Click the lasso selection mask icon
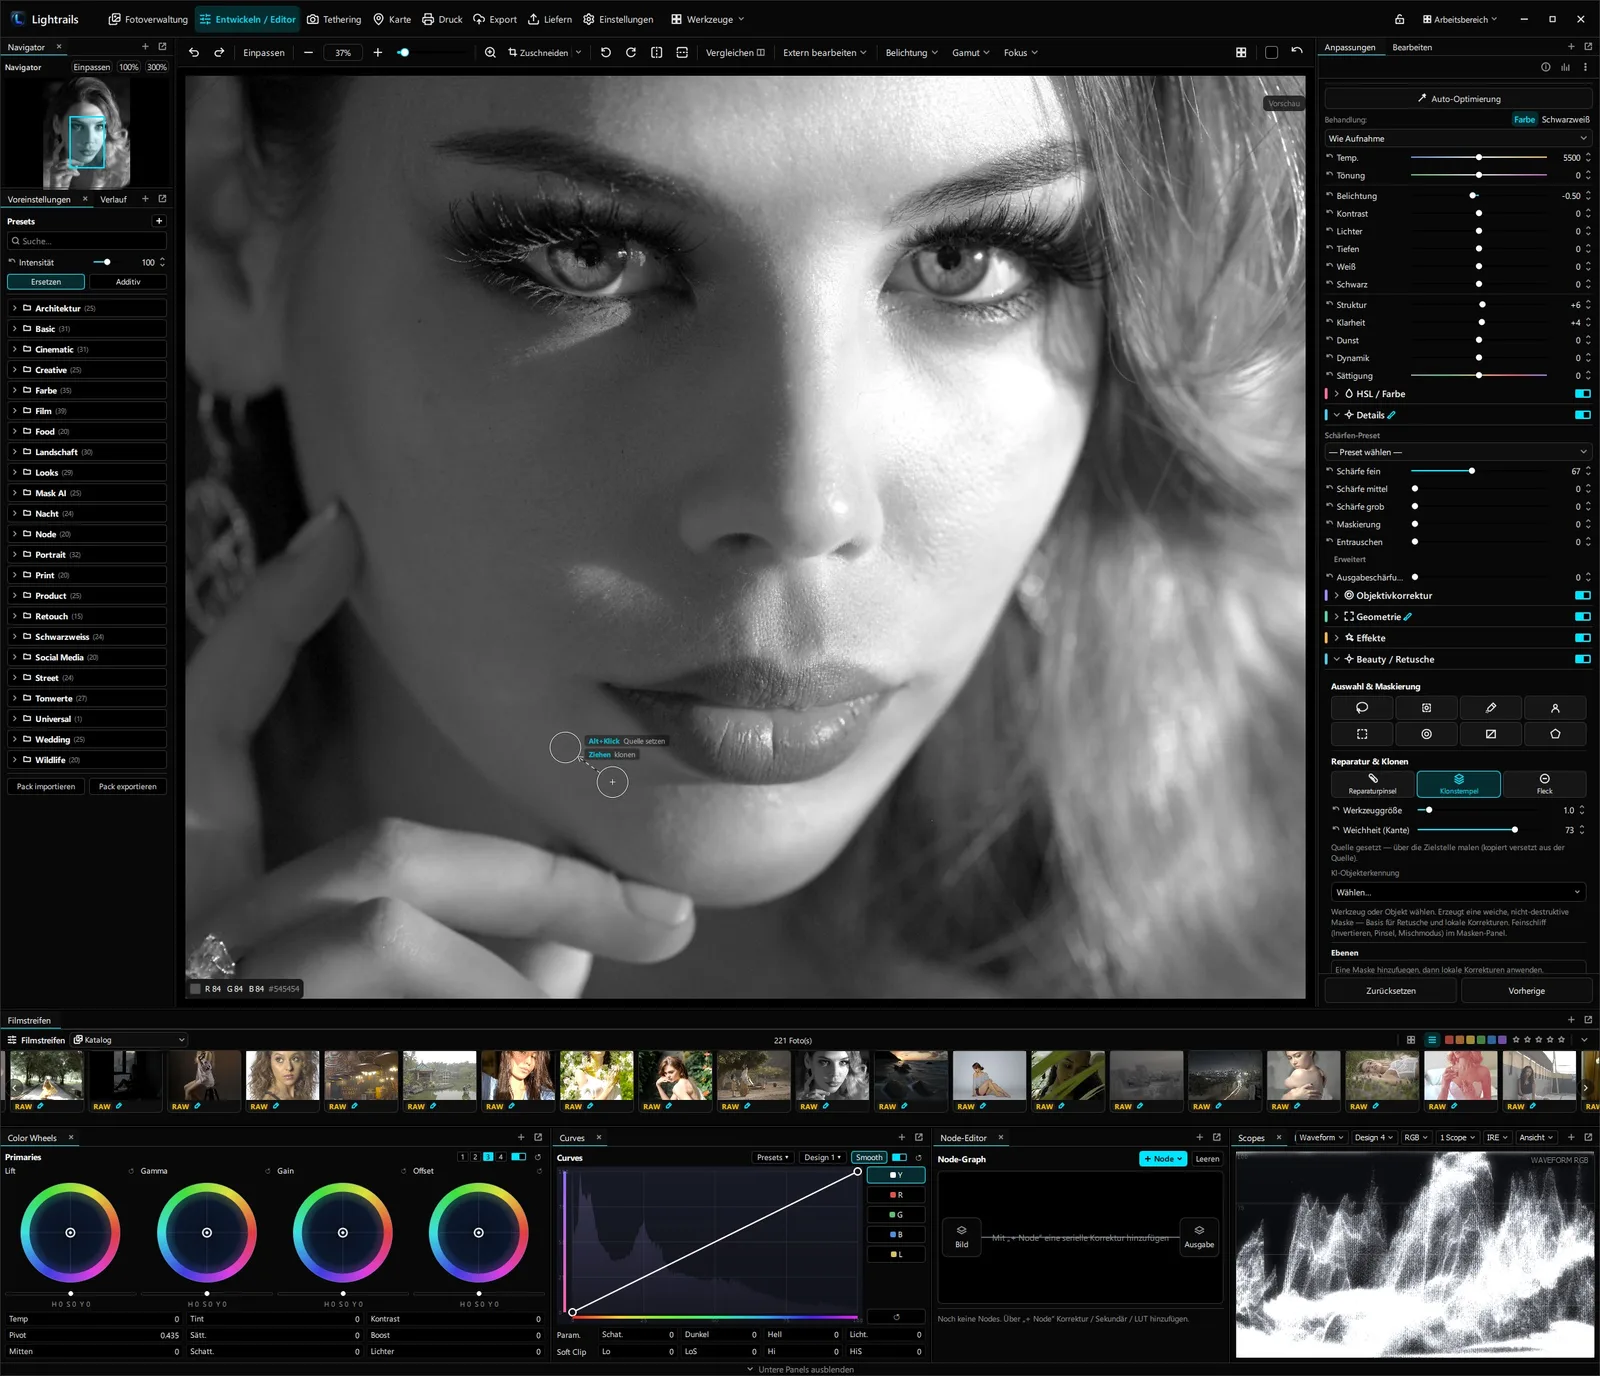 [1362, 708]
